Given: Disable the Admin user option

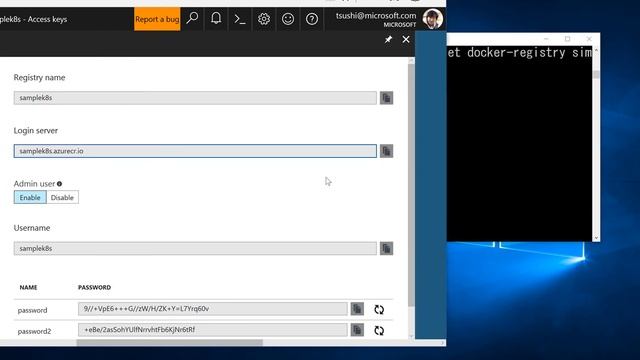Looking at the screenshot, I should (62, 198).
